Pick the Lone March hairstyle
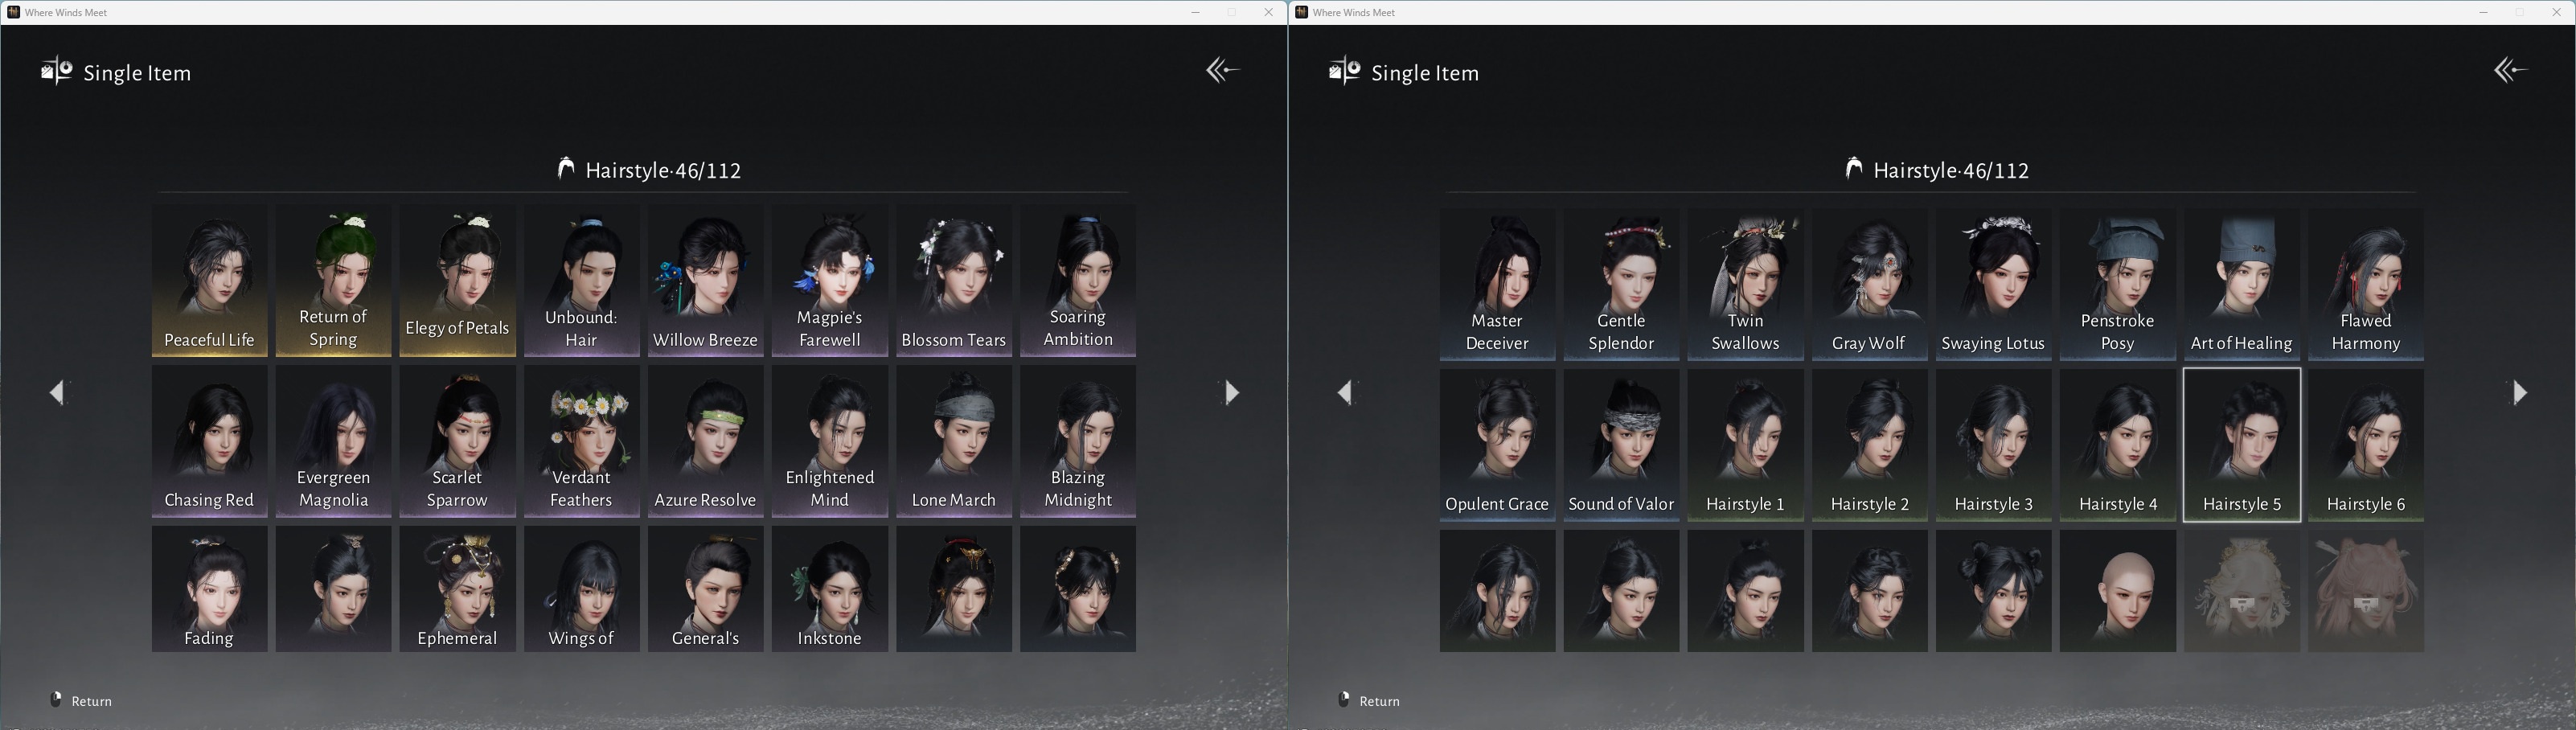The height and width of the screenshot is (730, 2576). click(953, 441)
